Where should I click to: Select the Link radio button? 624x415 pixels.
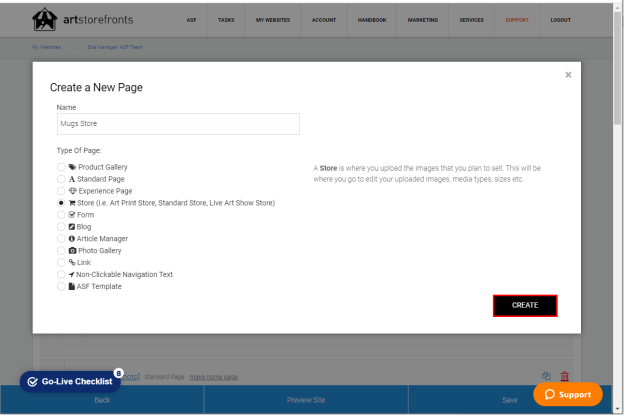61,263
